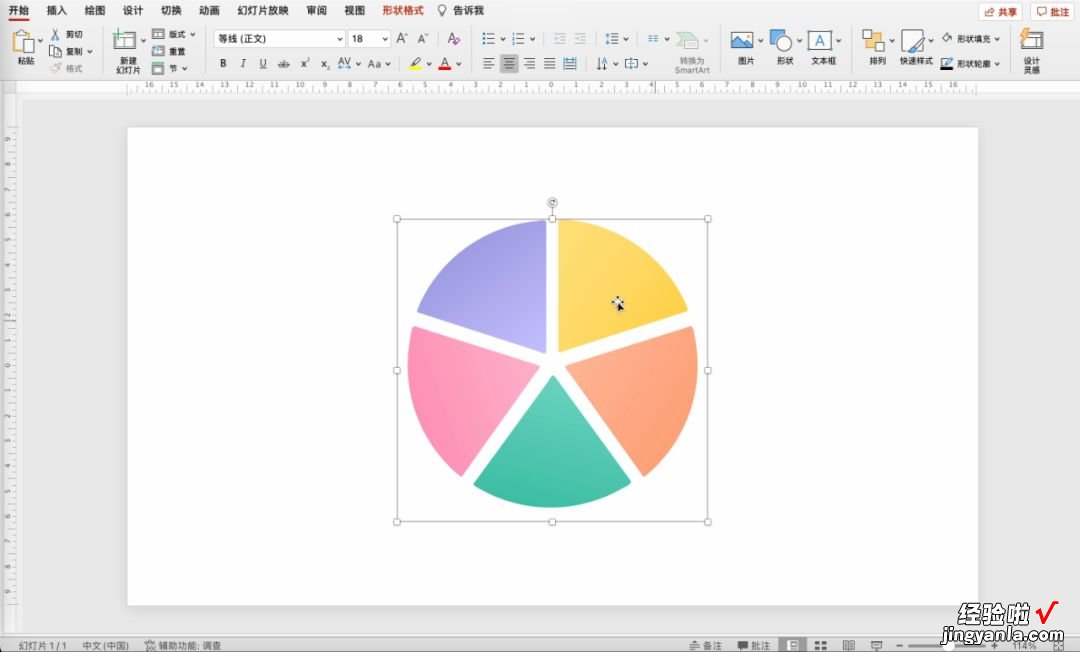The image size is (1080, 652).
Task: Toggle Bold formatting
Action: (223, 63)
